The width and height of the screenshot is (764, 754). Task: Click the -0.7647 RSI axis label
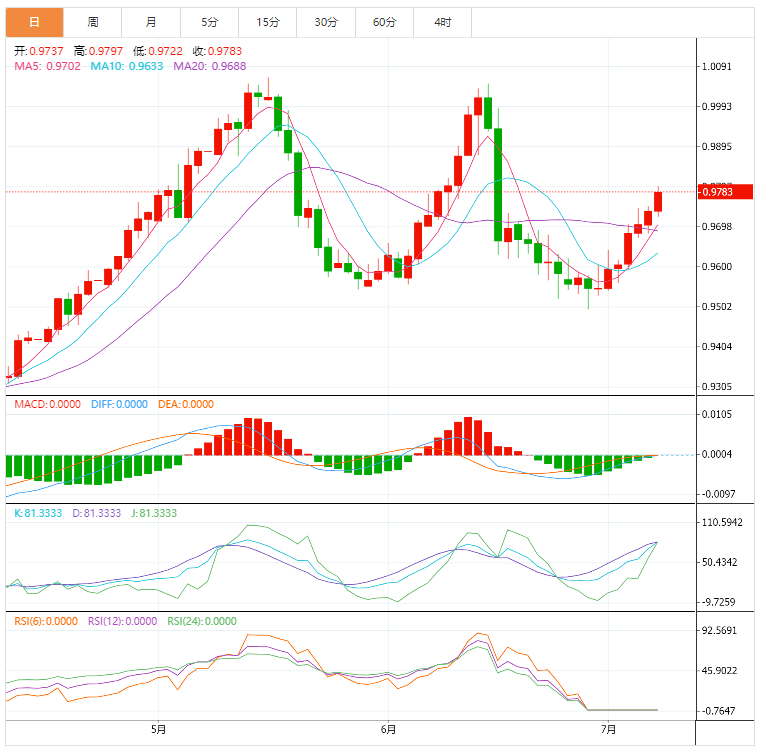(x=718, y=711)
